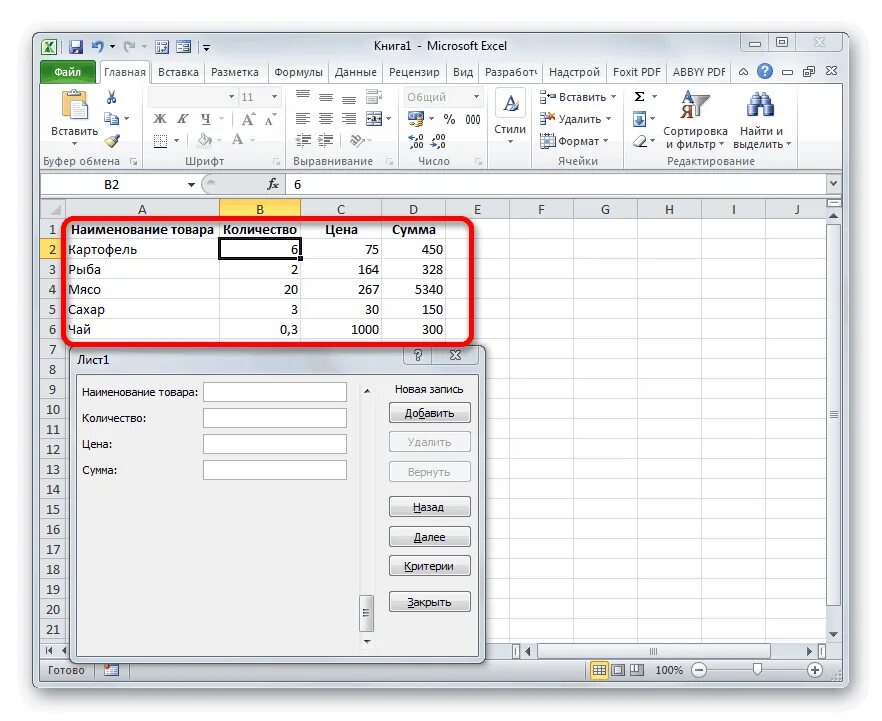Toggle Italic (К) formatting
Screen dimensions: 882x721
[183, 119]
